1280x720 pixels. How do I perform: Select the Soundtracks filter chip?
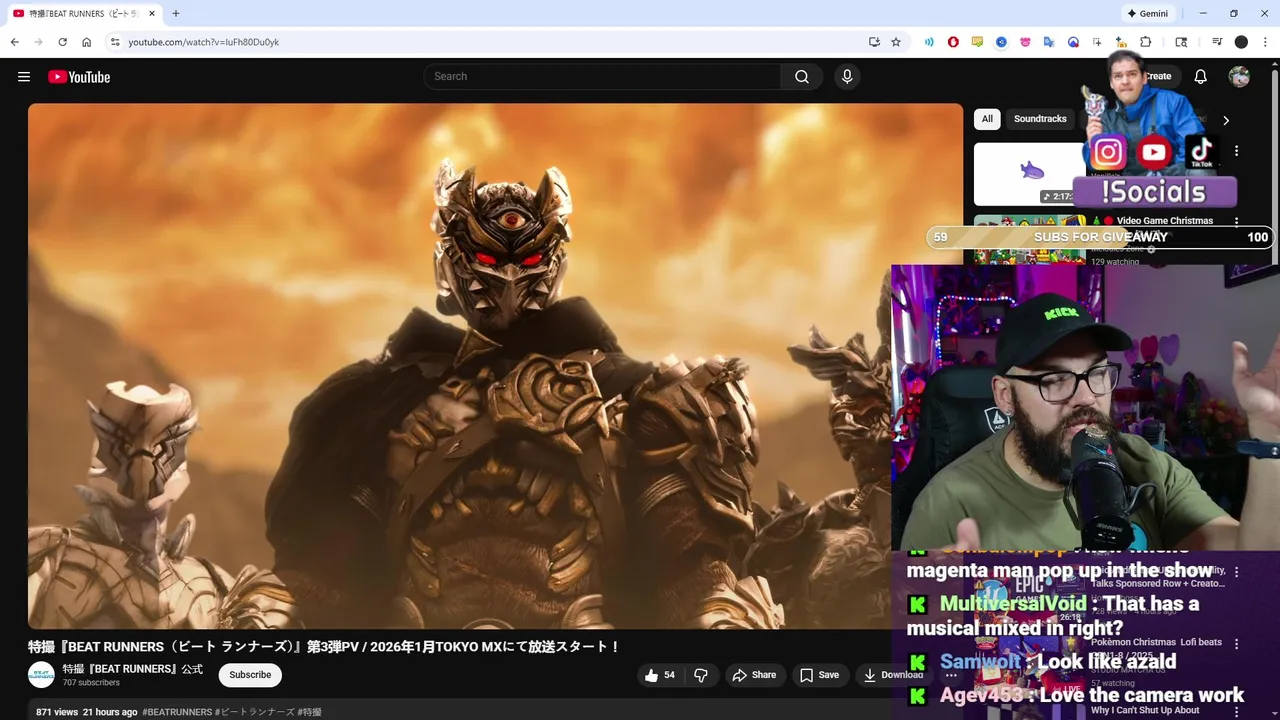[1040, 119]
